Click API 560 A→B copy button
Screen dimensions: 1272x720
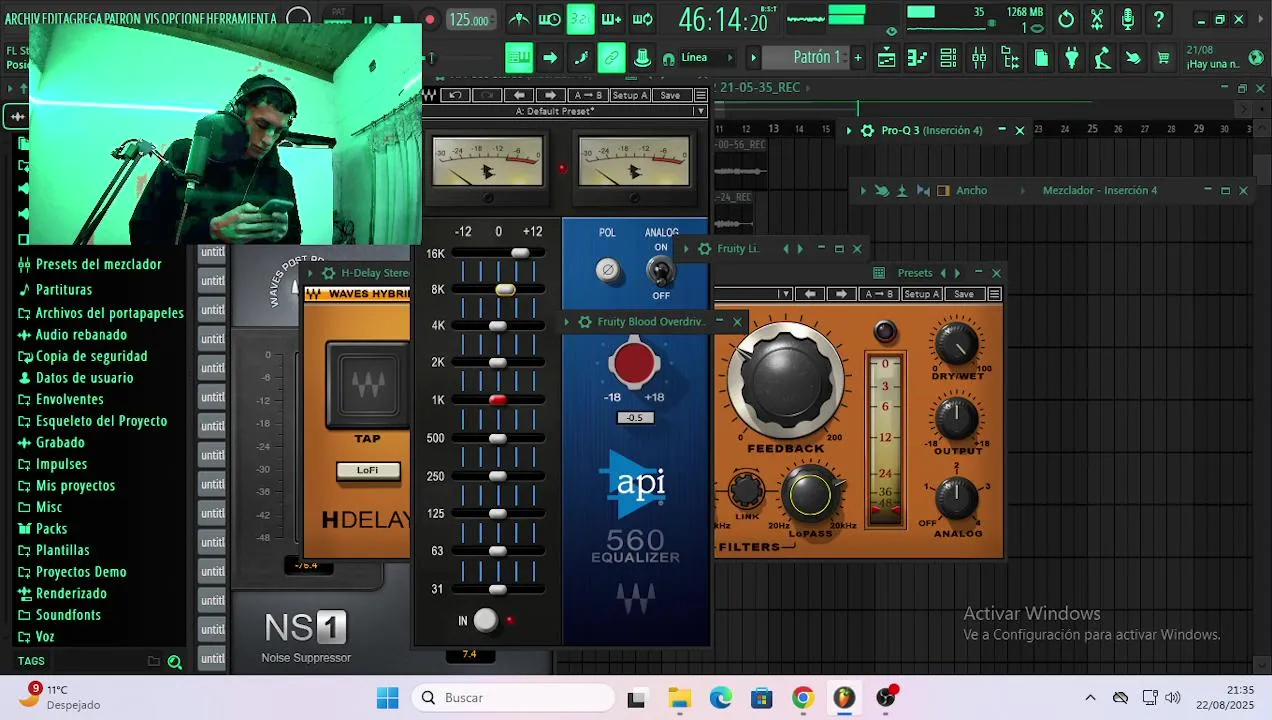(x=588, y=95)
